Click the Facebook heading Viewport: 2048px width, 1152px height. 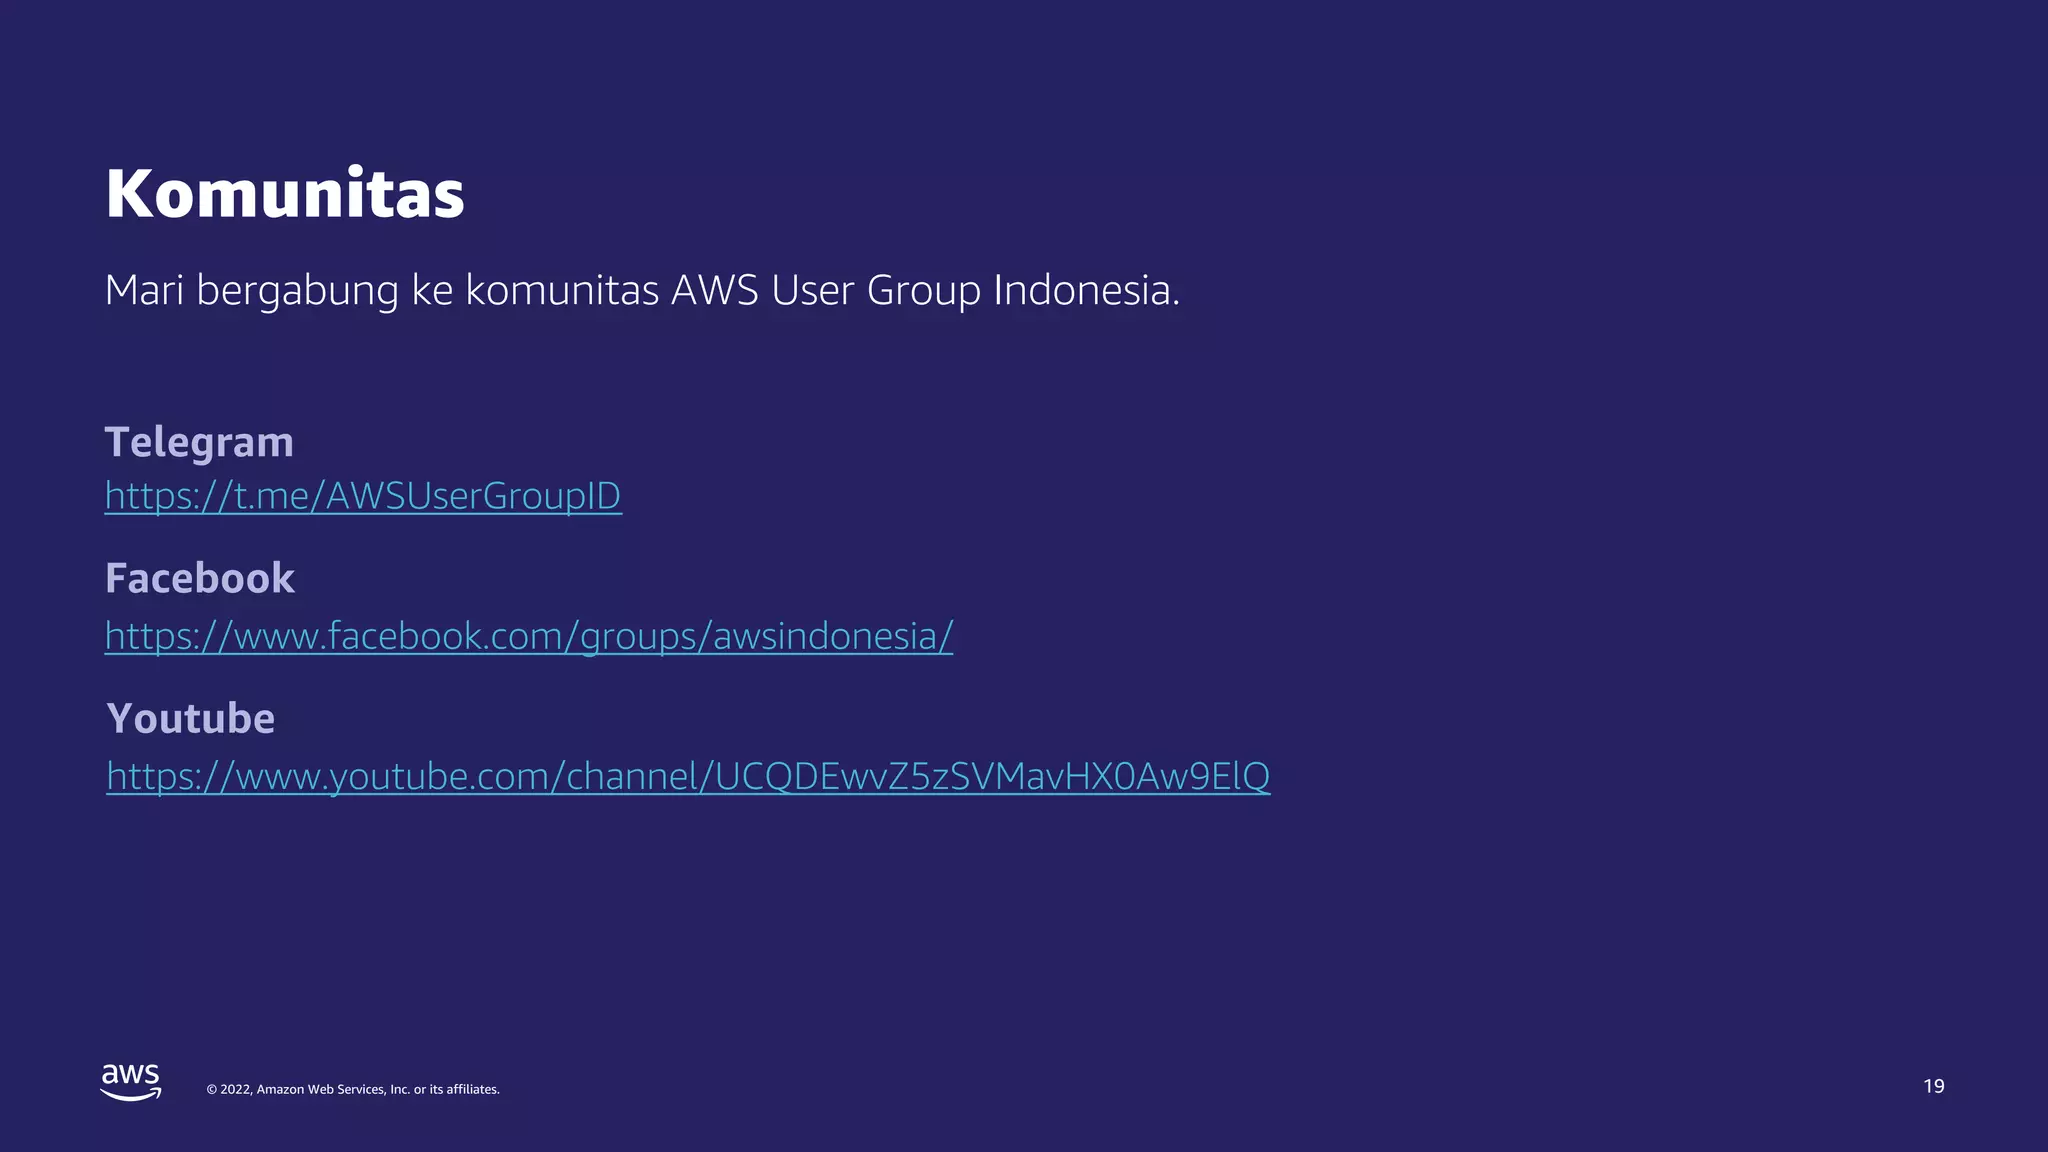point(200,578)
